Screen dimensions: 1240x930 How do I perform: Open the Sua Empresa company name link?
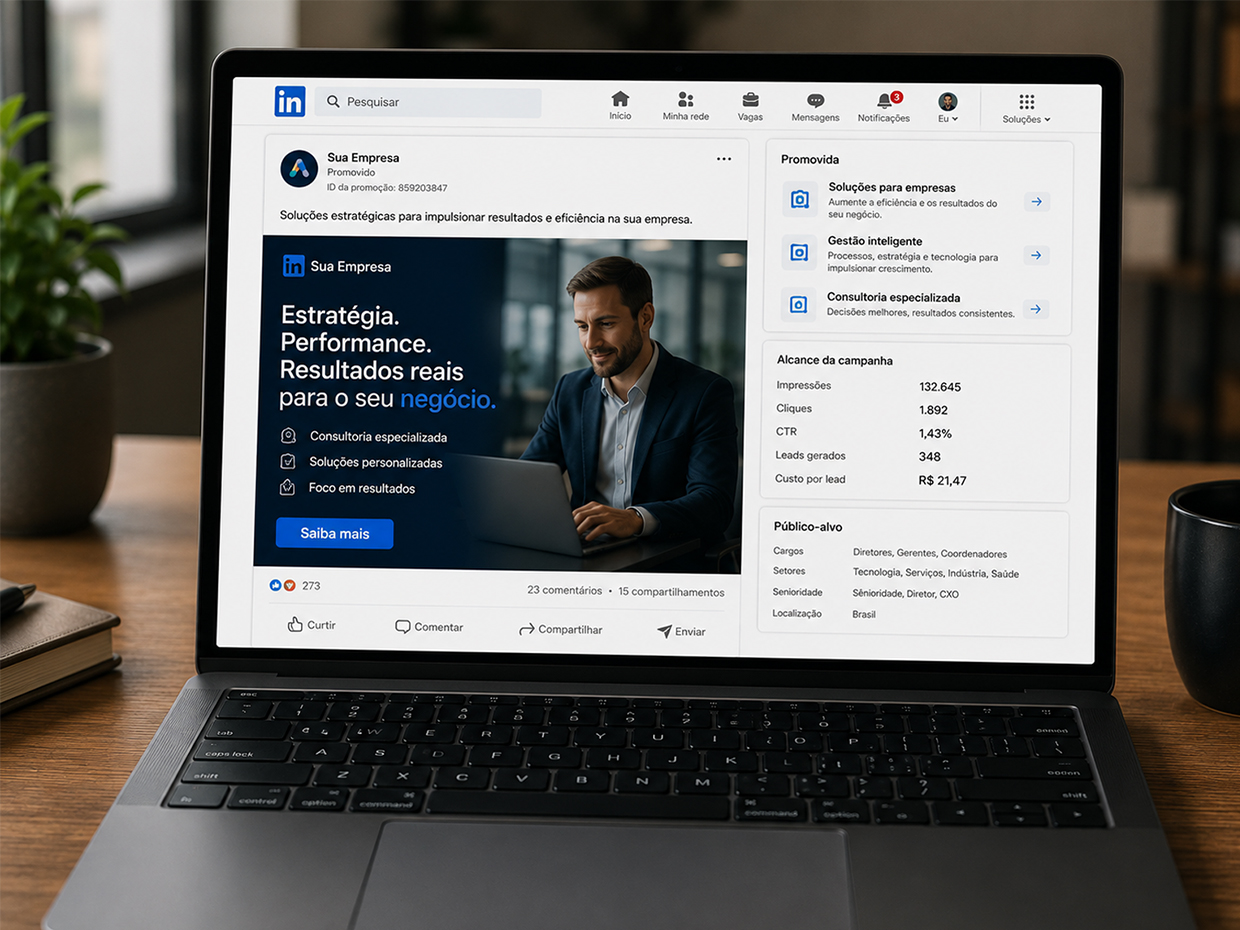pos(363,158)
